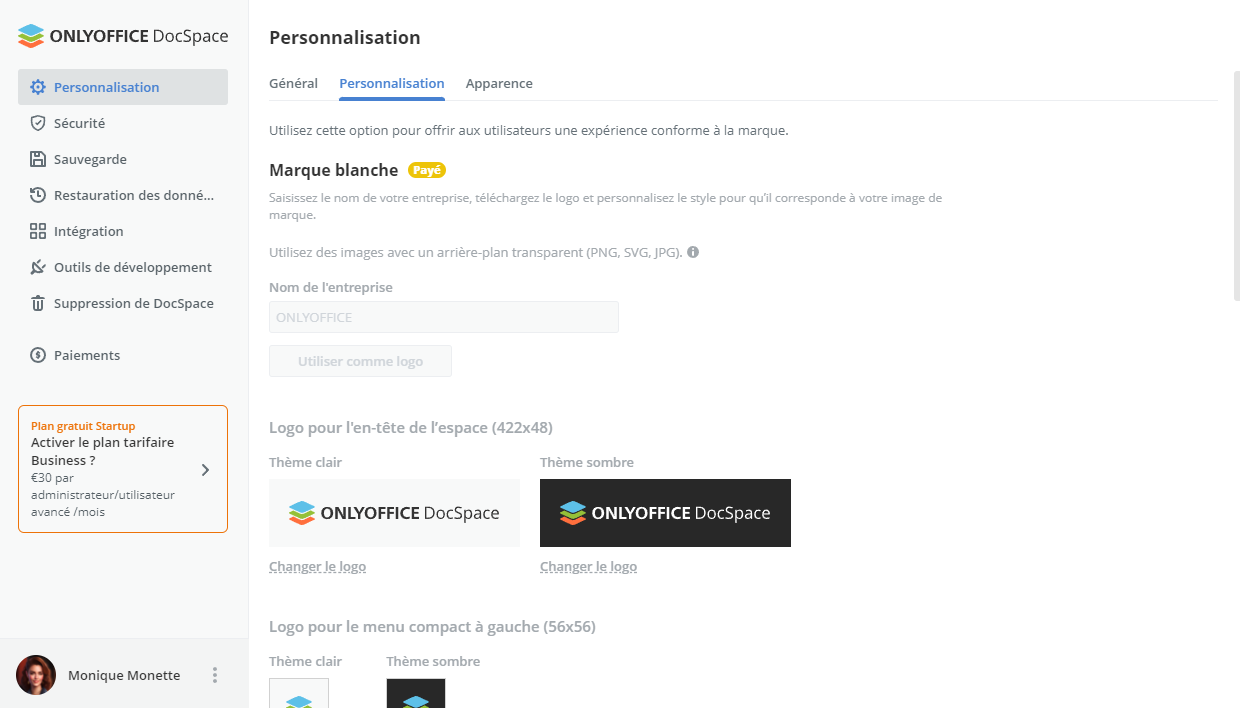Open Paiements via the coin icon
1240x708 pixels.
38,355
